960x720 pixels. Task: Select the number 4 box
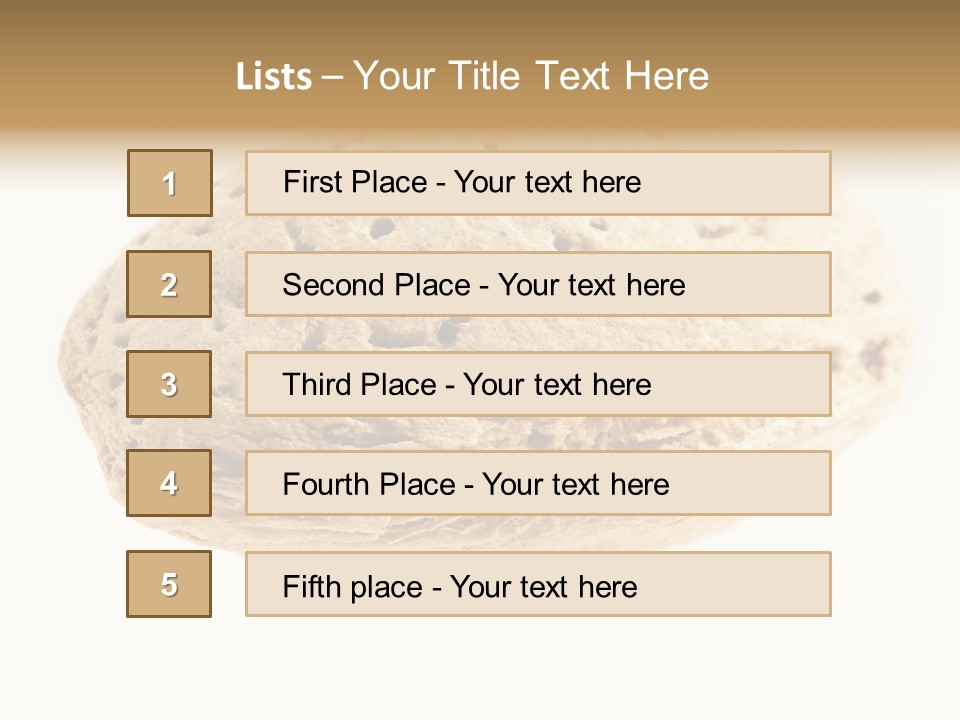169,483
